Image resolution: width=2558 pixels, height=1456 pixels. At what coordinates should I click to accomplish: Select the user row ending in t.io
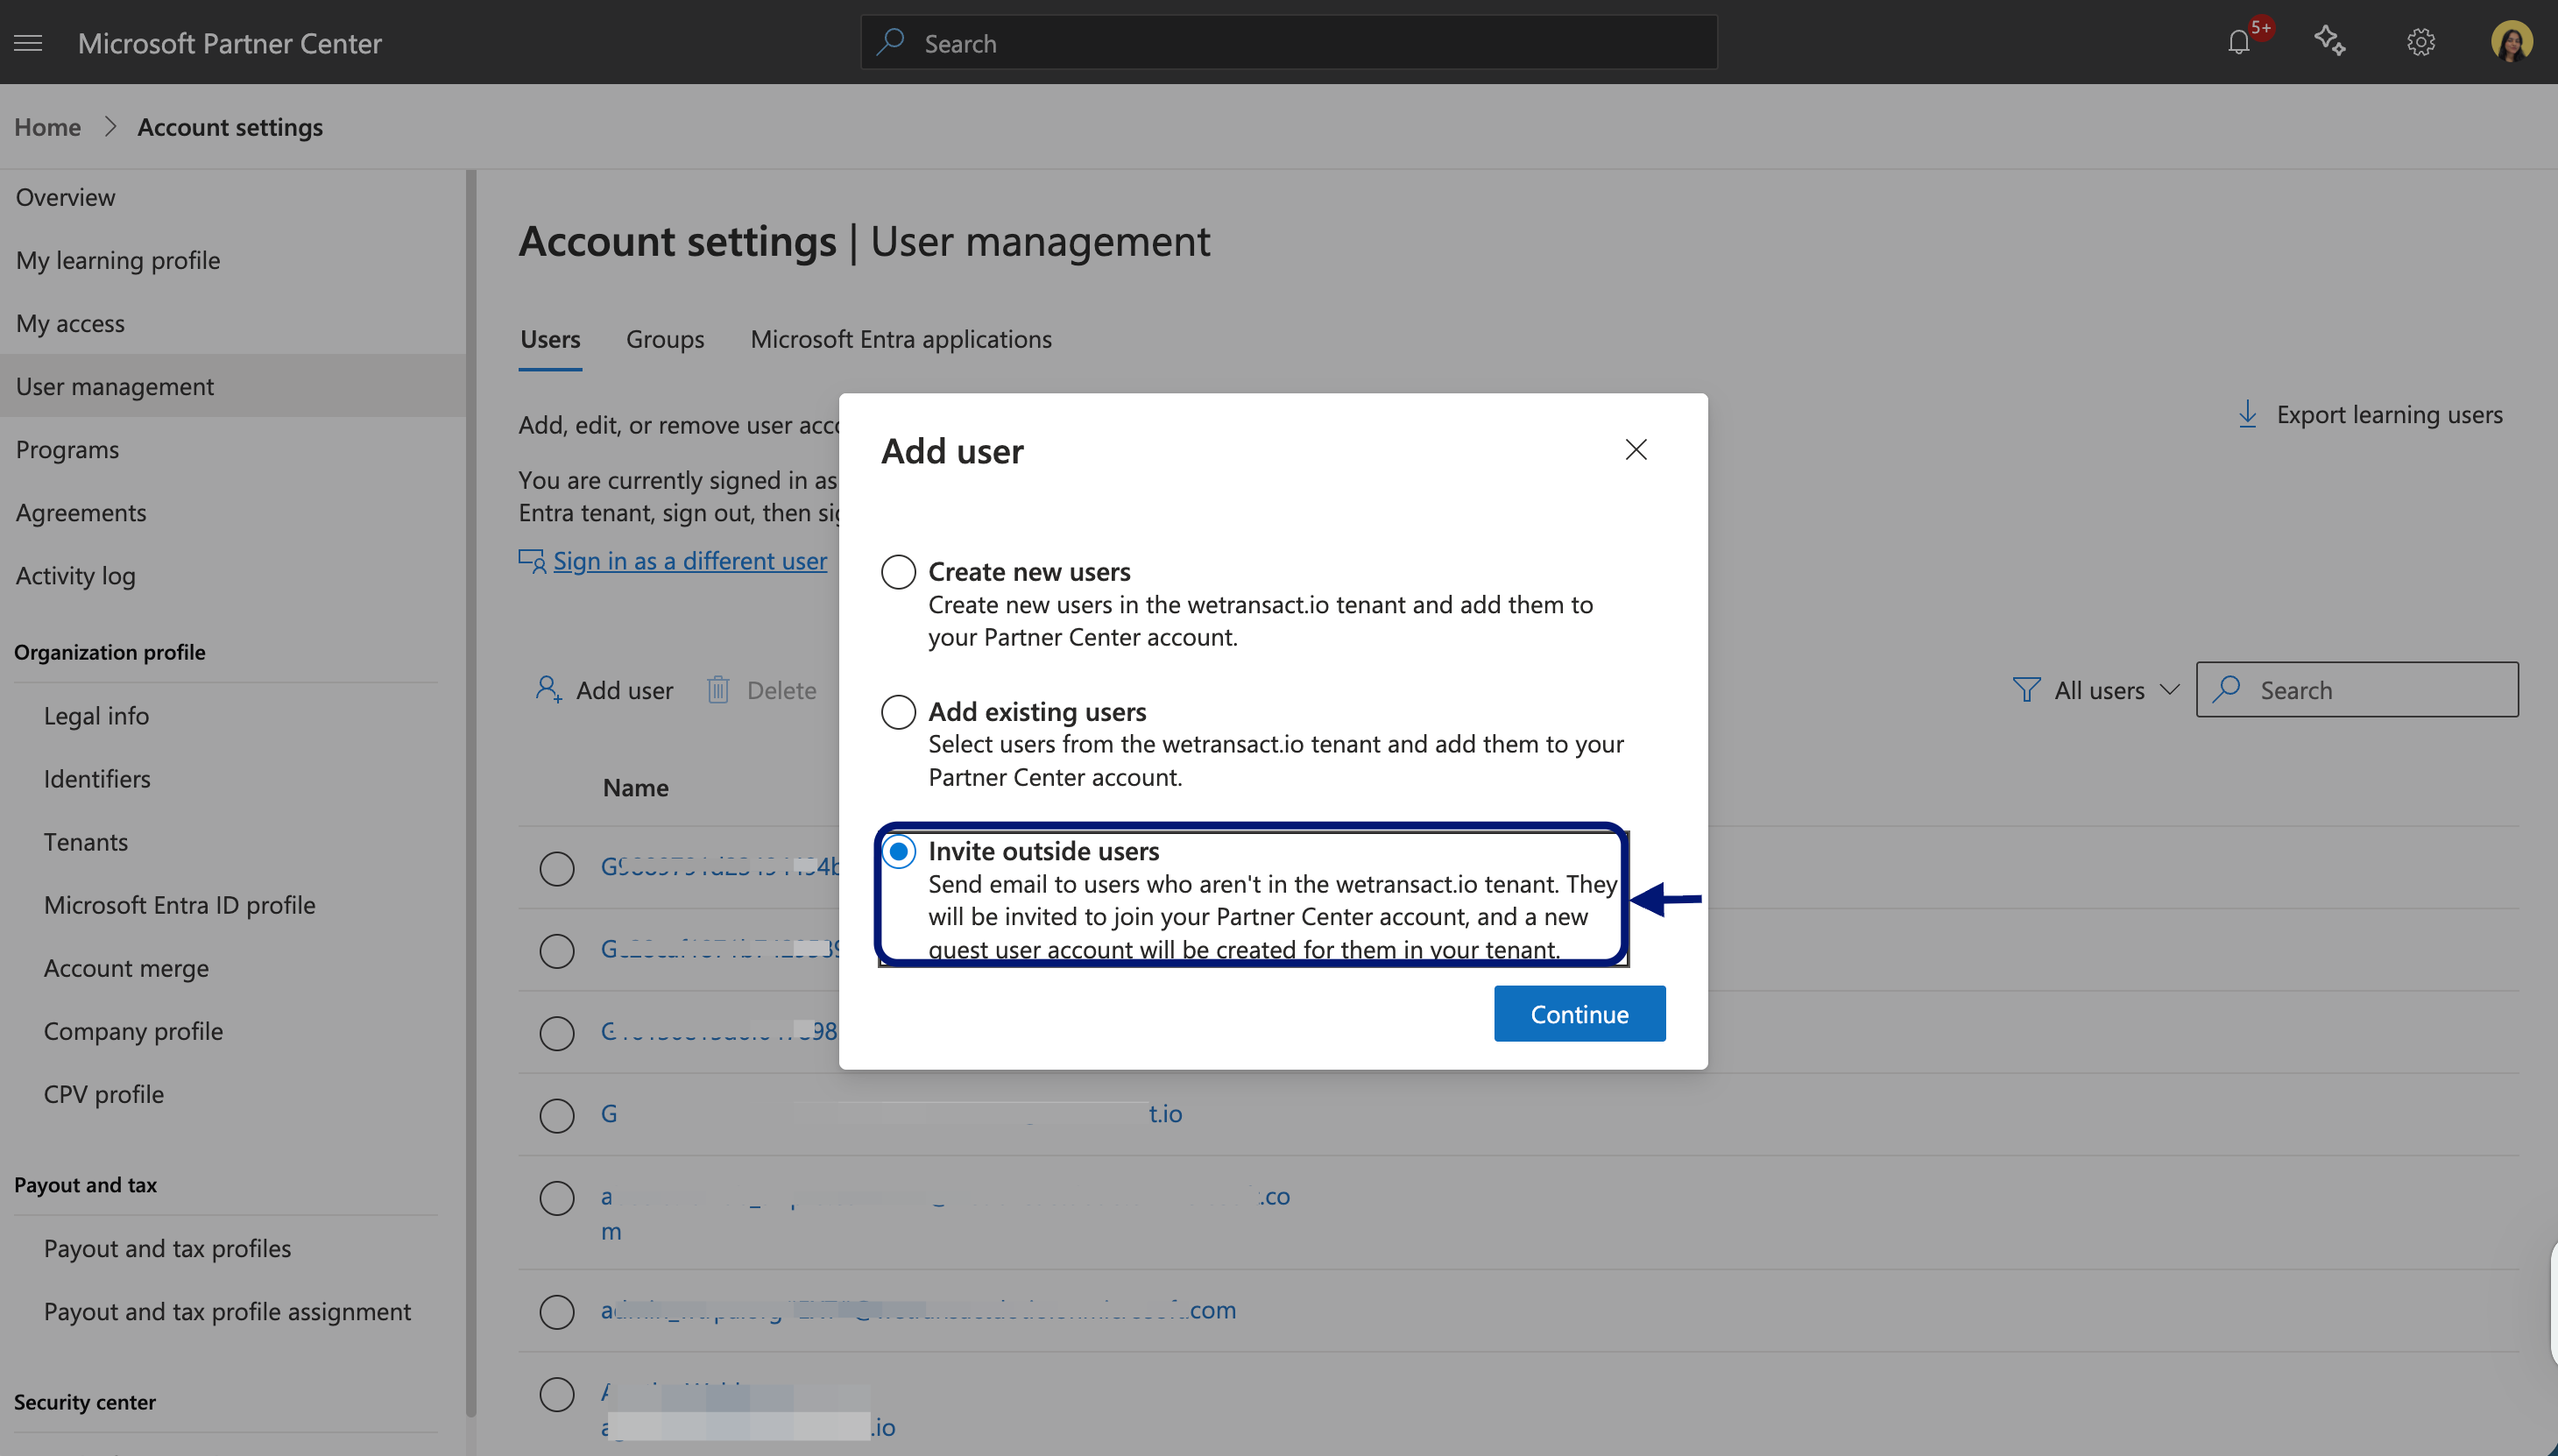point(556,1115)
